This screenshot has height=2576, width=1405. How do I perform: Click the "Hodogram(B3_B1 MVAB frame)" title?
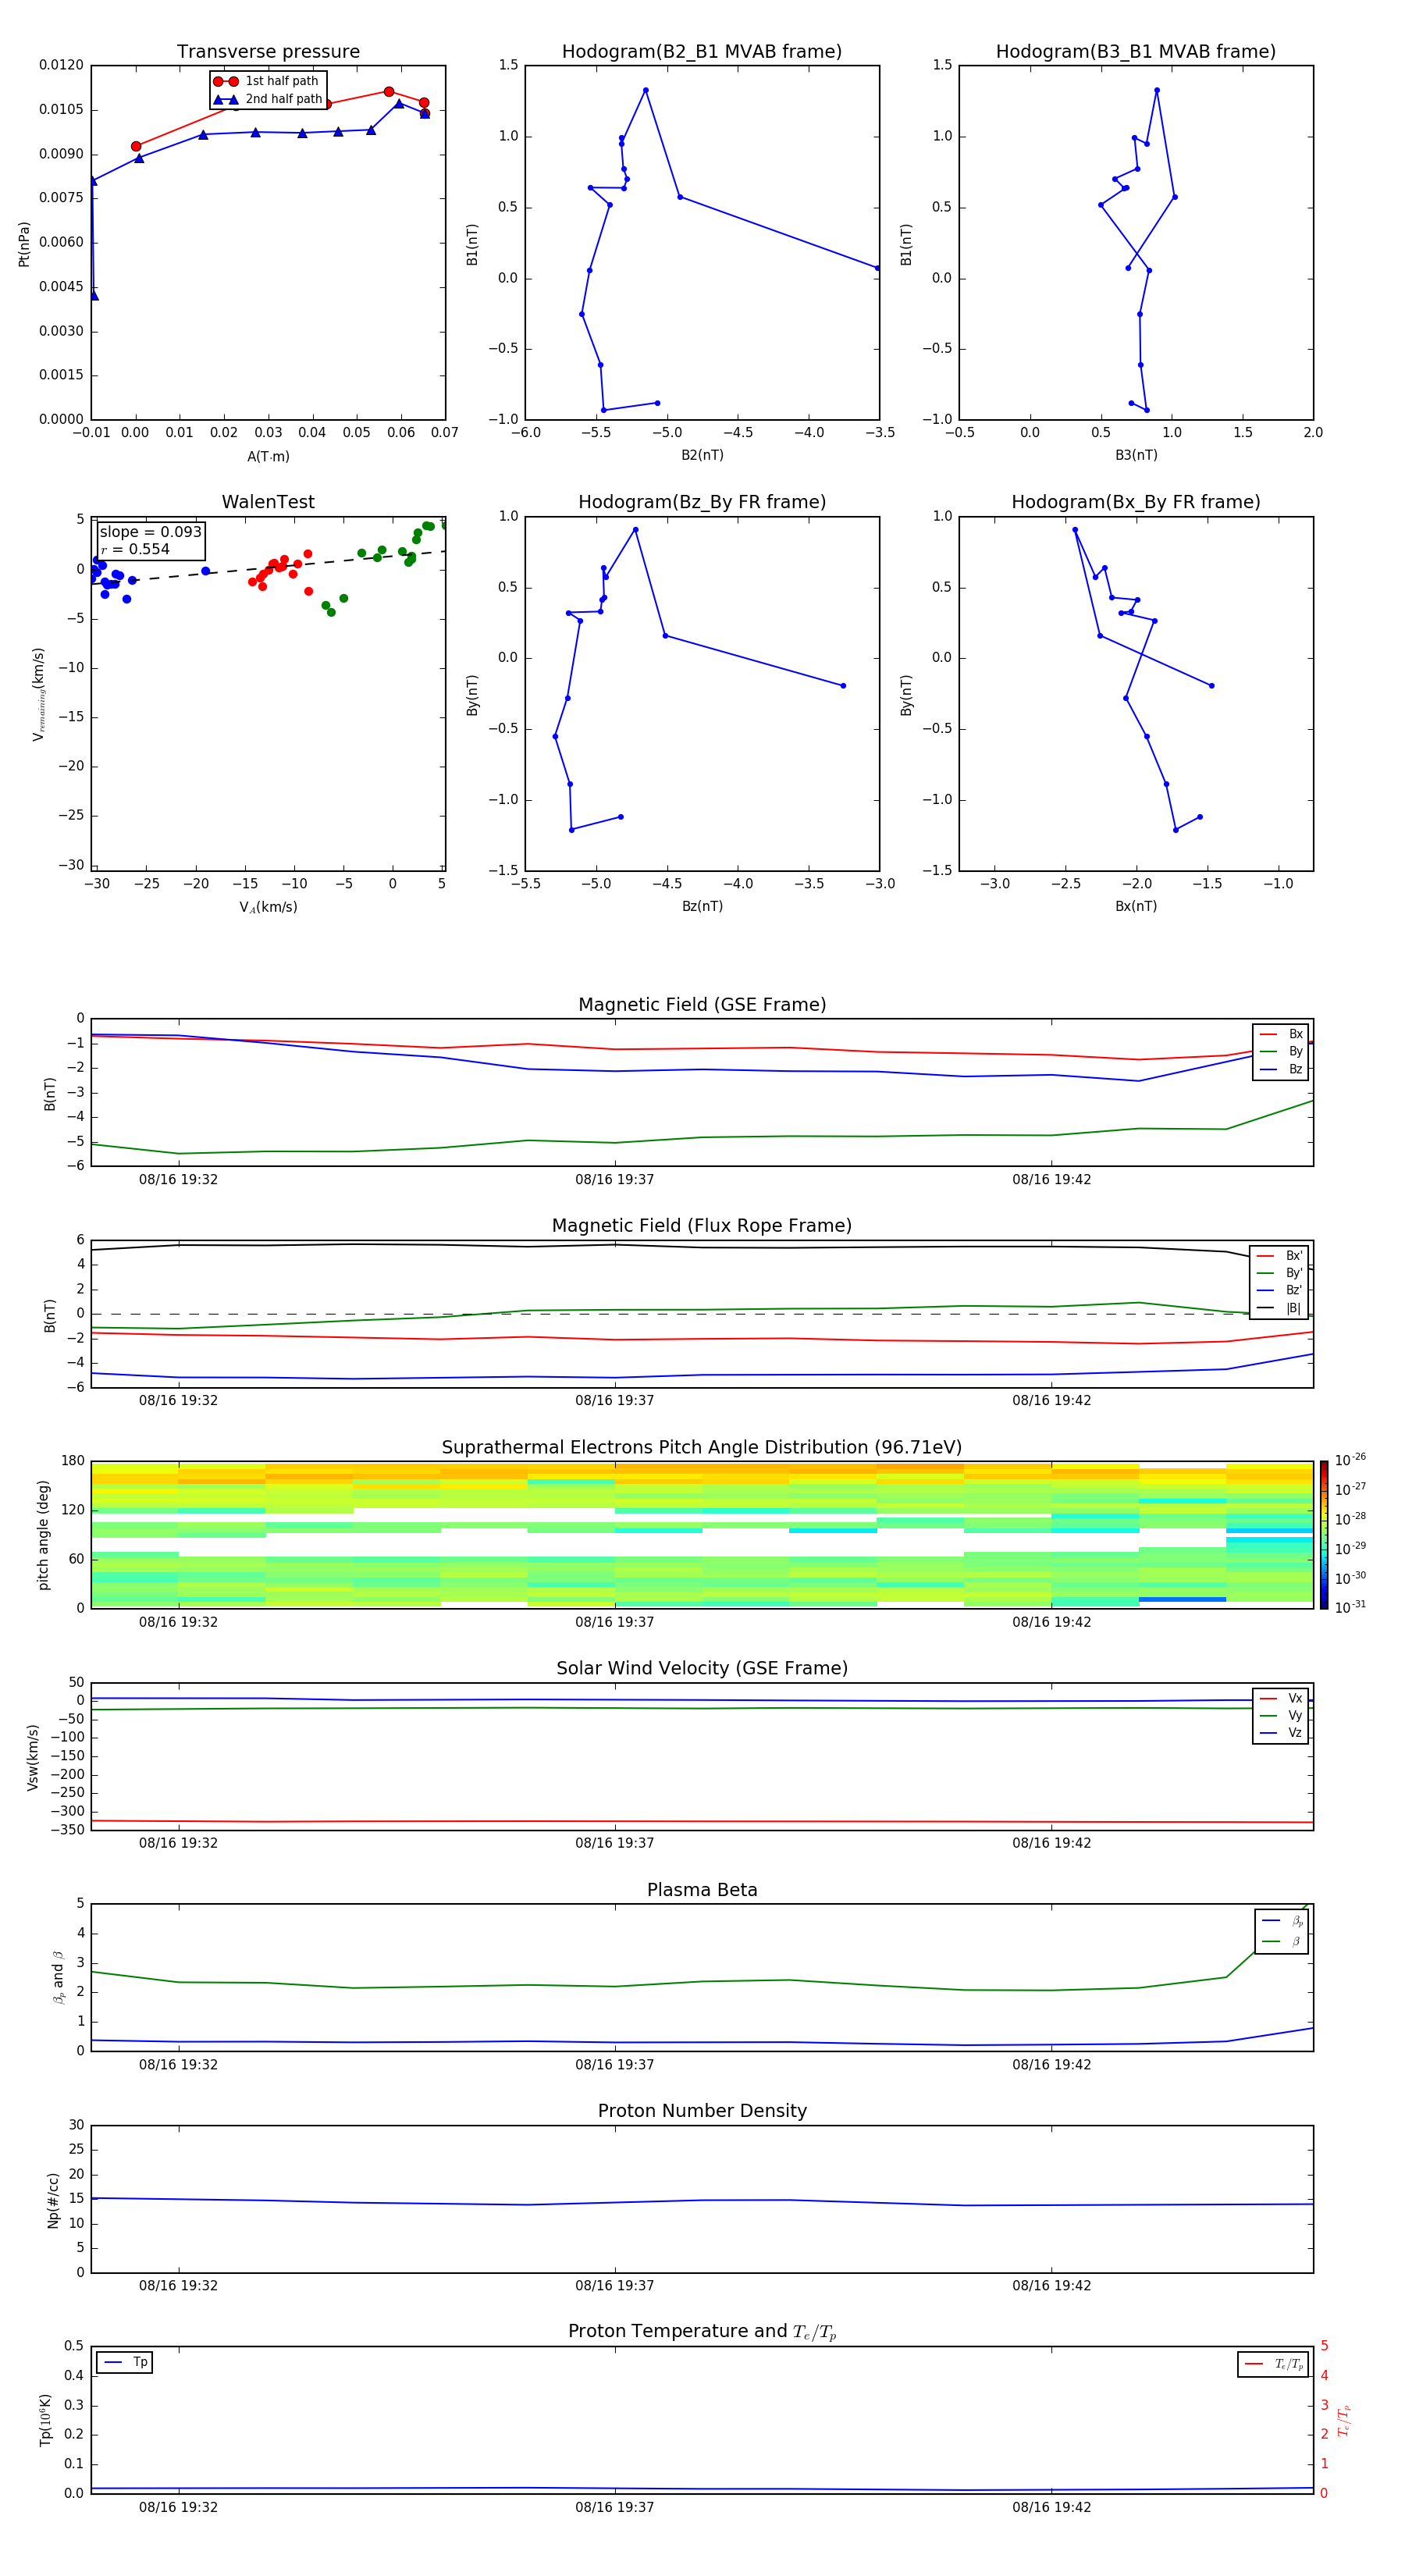coord(1136,52)
